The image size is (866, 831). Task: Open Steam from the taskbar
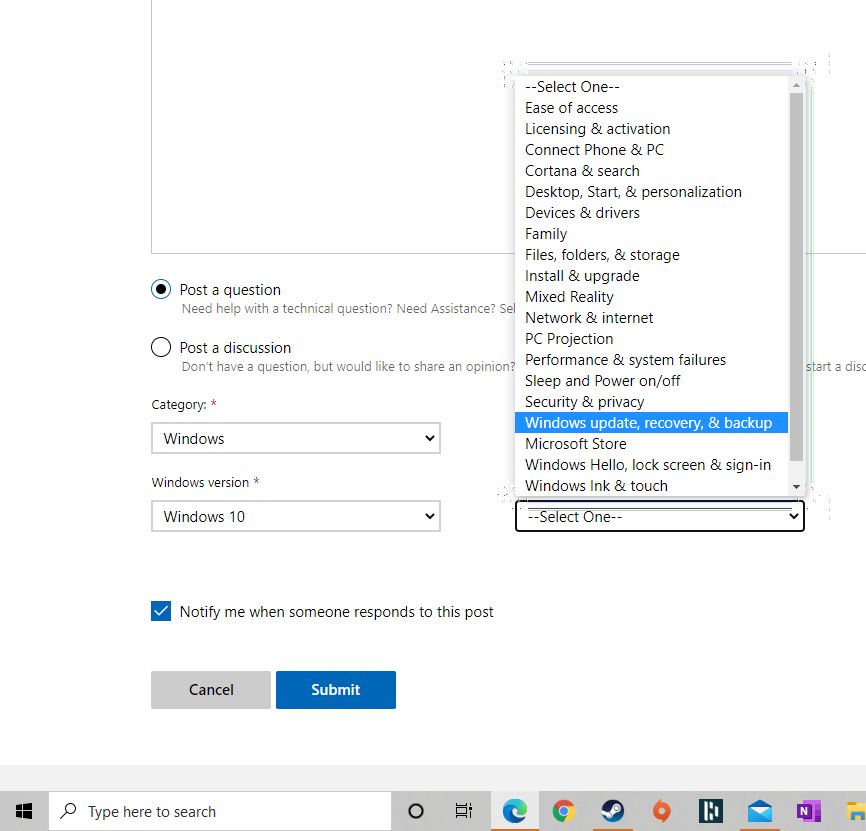tap(612, 811)
